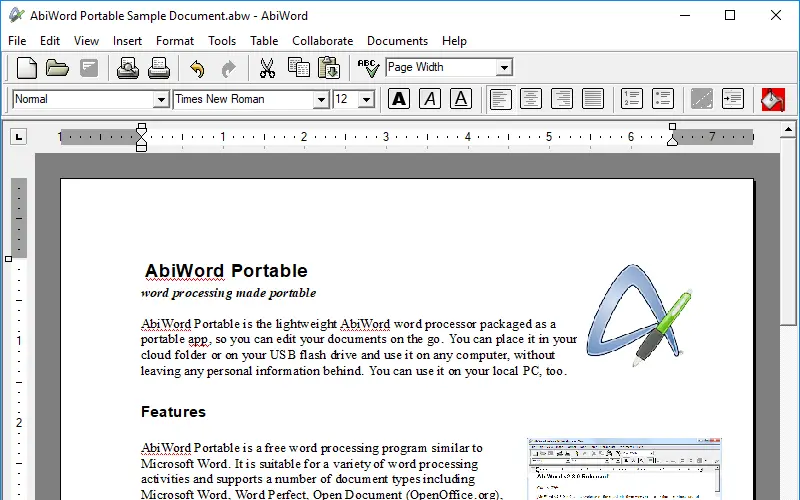Click the tab stop type selector on the ruler
This screenshot has height=500, width=800.
(19, 137)
